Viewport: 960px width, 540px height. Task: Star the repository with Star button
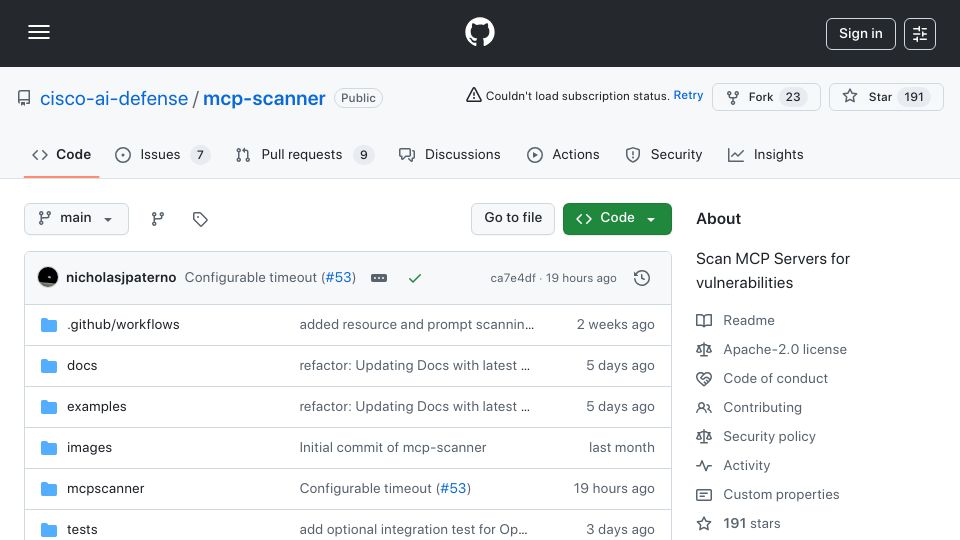(886, 97)
